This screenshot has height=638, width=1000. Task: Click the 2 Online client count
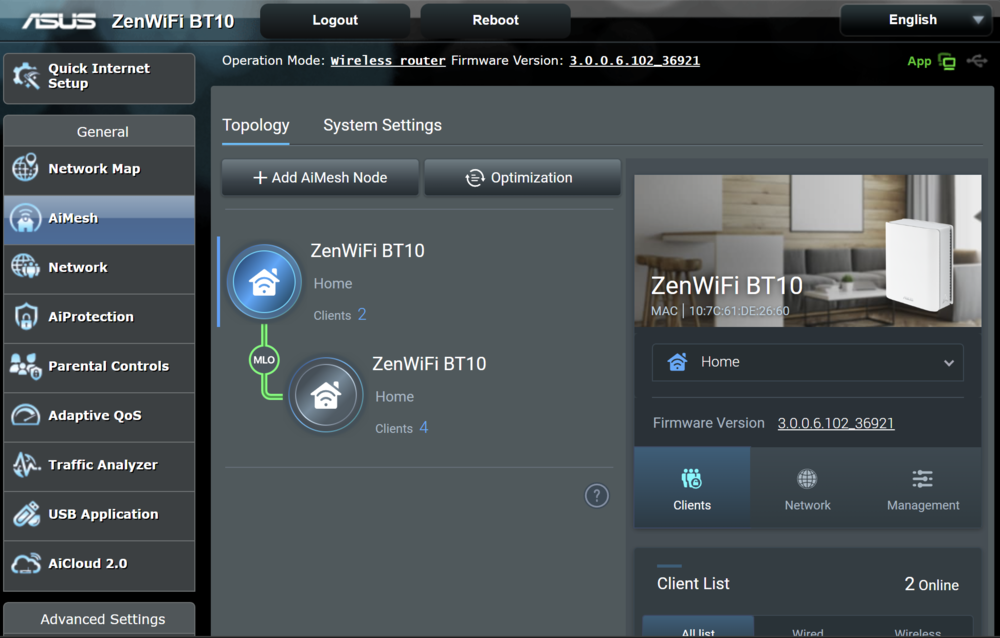click(x=931, y=584)
